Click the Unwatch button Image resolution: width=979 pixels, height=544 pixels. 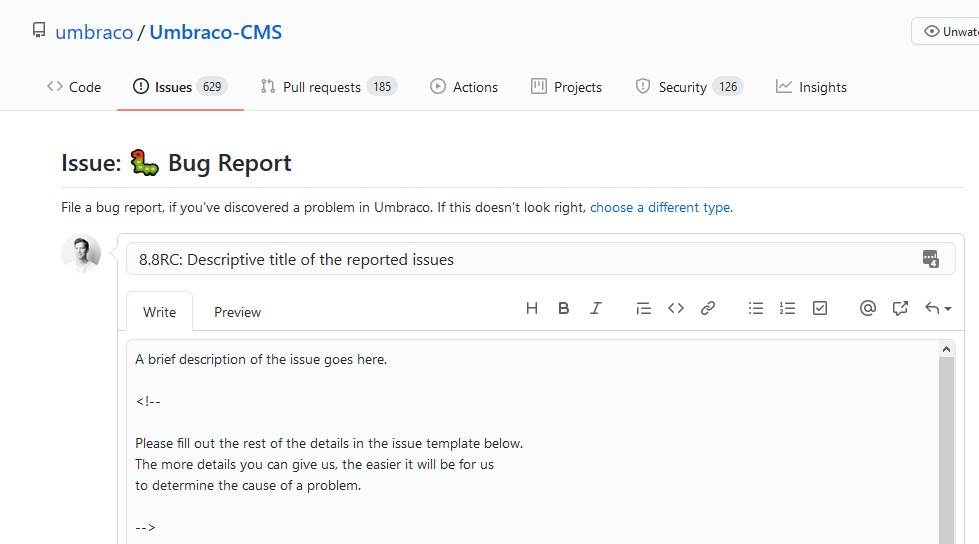945,31
